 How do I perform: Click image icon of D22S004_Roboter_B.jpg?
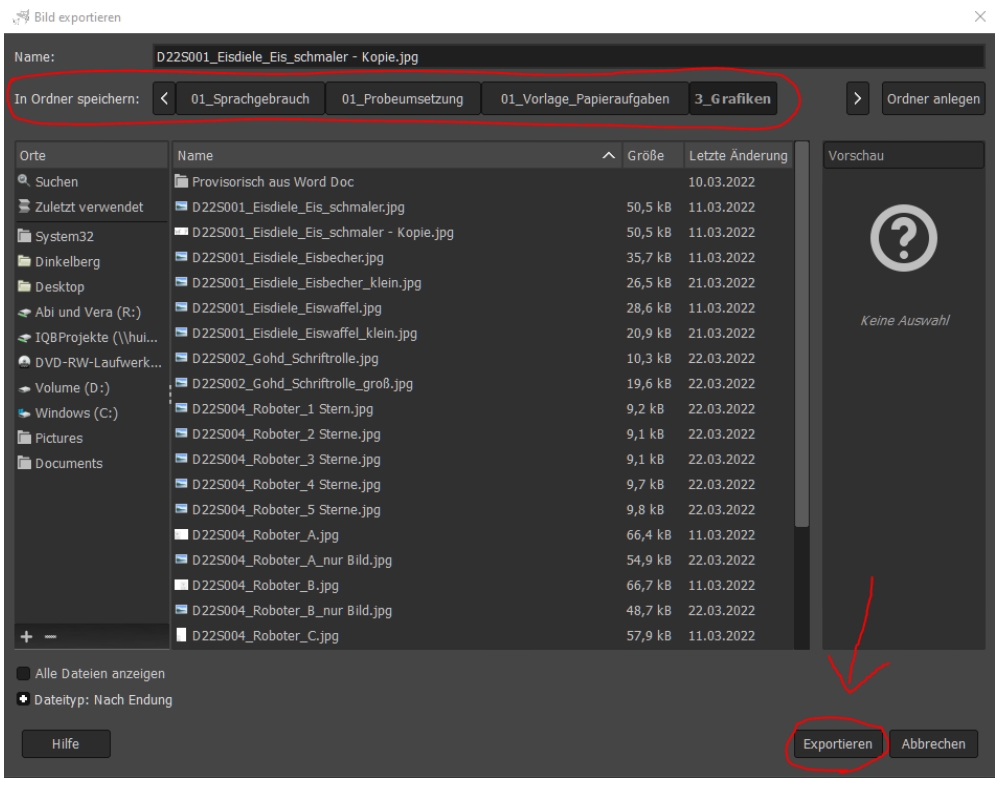click(181, 585)
